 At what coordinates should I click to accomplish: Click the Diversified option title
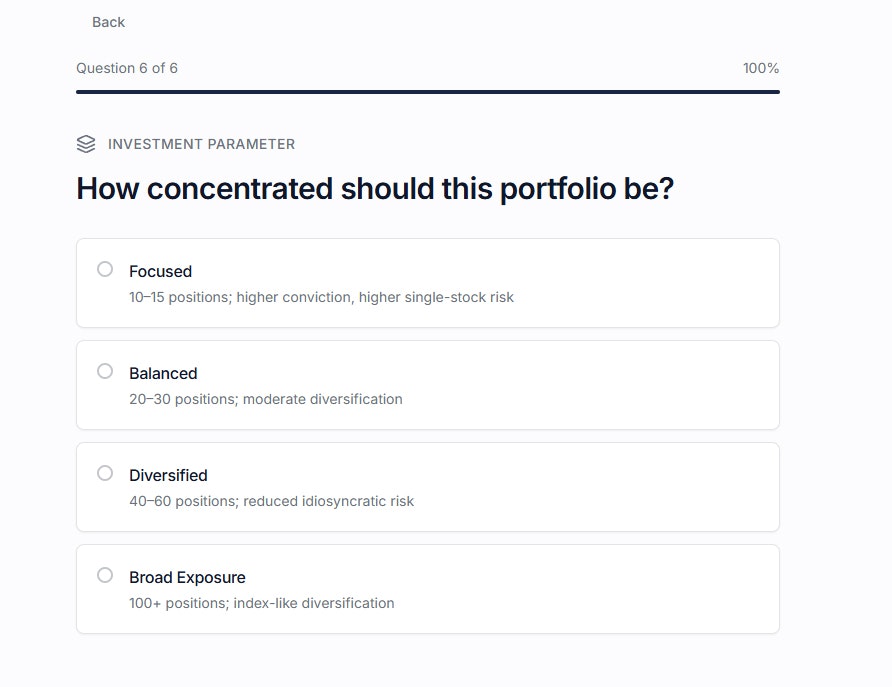(x=168, y=475)
